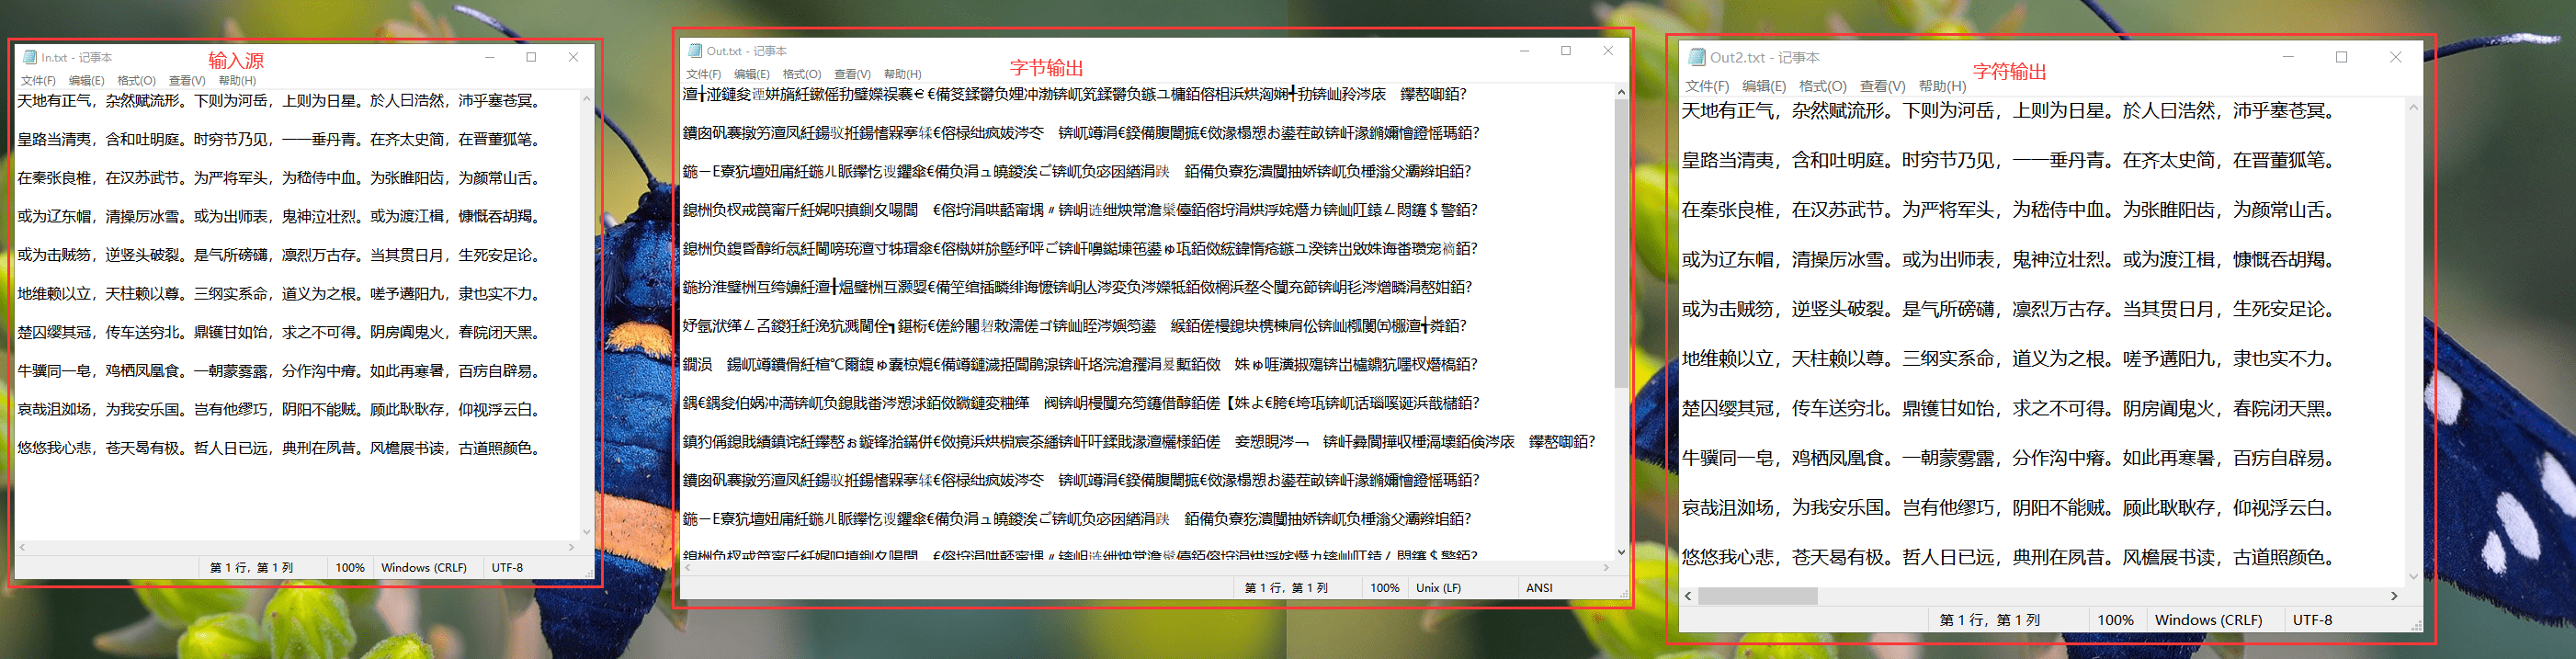
Task: Click line 皇路当清夷 in Out2.txt text area
Action: click(x=2008, y=160)
